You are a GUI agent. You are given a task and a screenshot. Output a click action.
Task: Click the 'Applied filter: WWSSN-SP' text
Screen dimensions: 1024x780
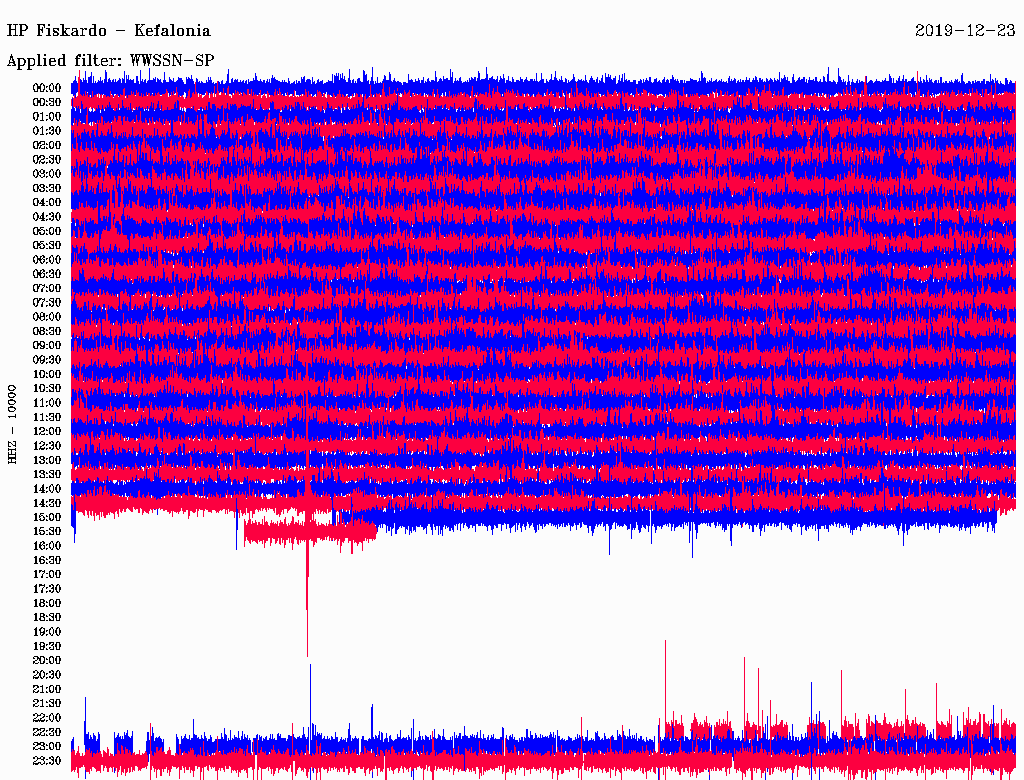110,61
